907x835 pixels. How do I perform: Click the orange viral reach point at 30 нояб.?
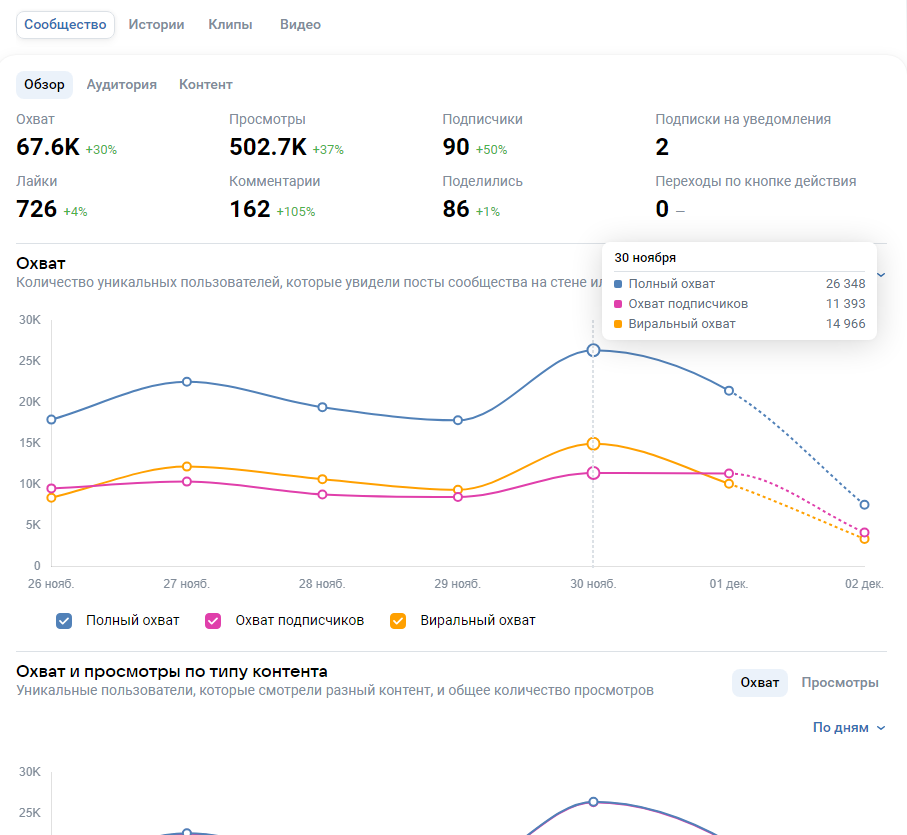point(593,443)
